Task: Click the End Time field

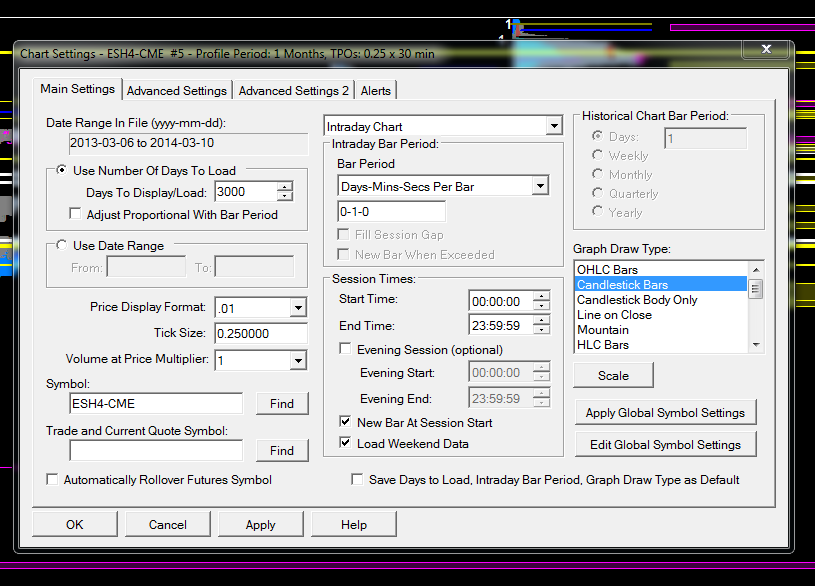Action: [x=501, y=325]
